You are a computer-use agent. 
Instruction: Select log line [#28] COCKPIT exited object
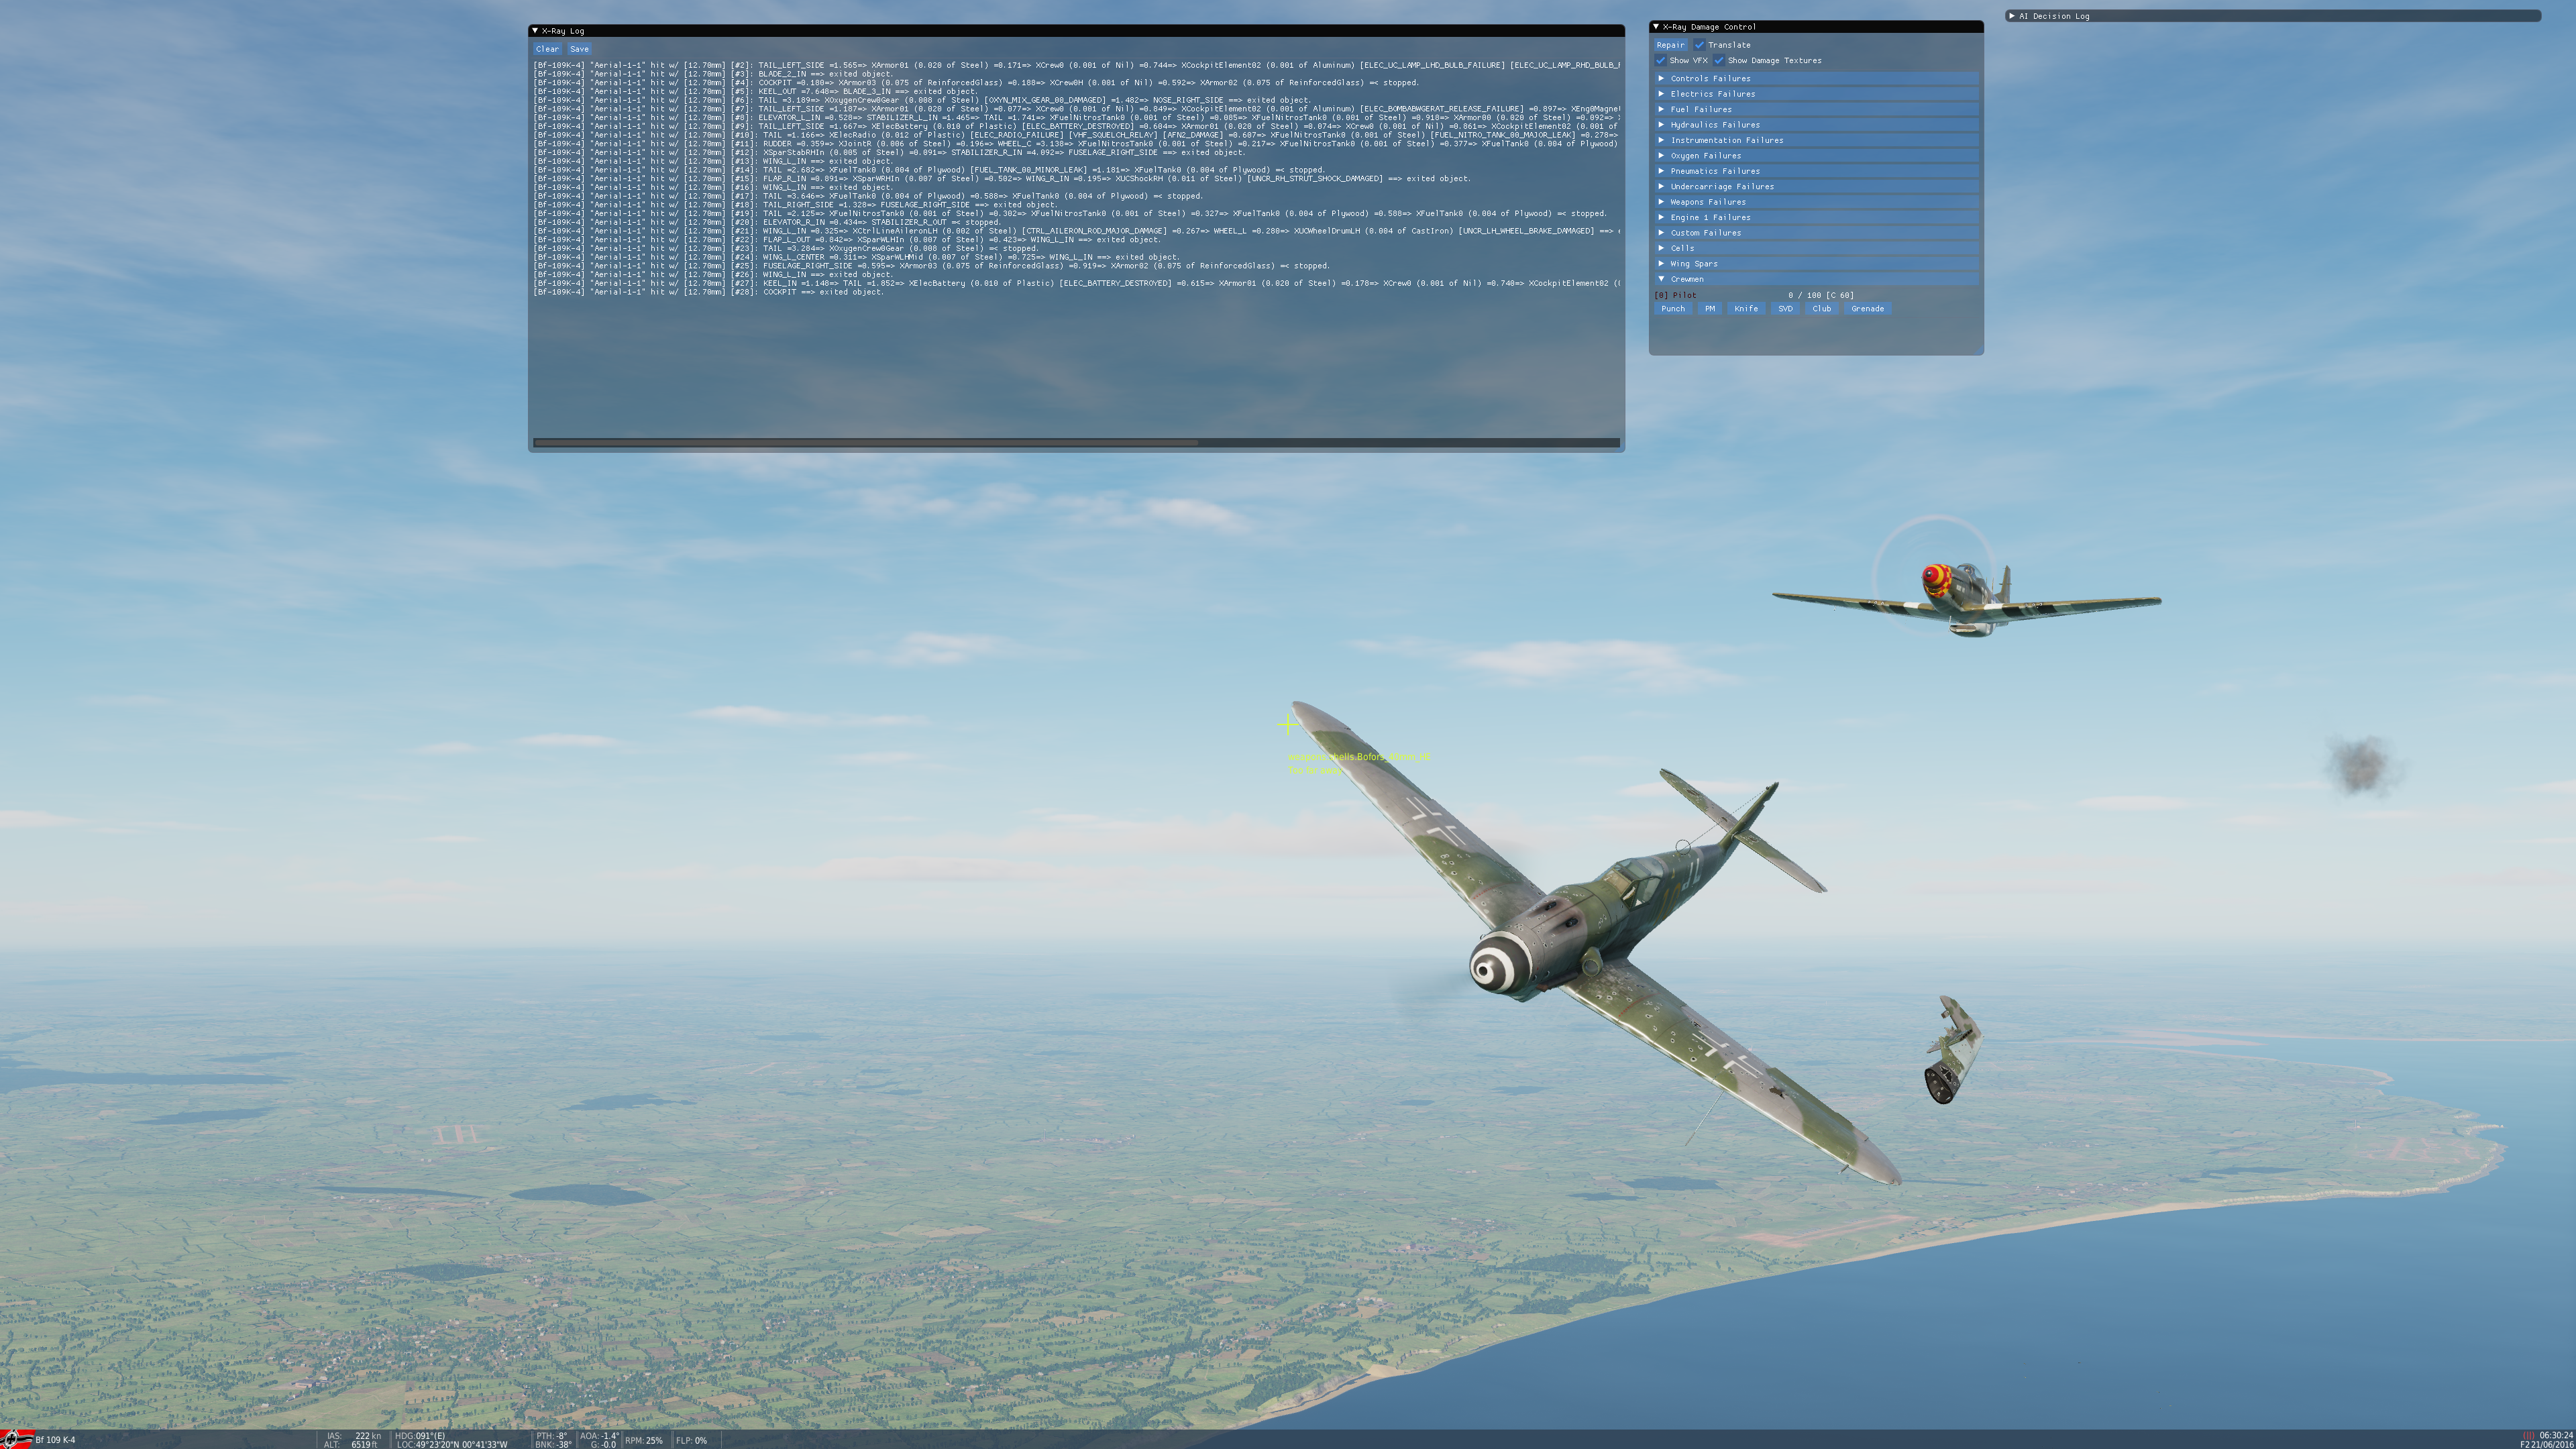point(708,292)
